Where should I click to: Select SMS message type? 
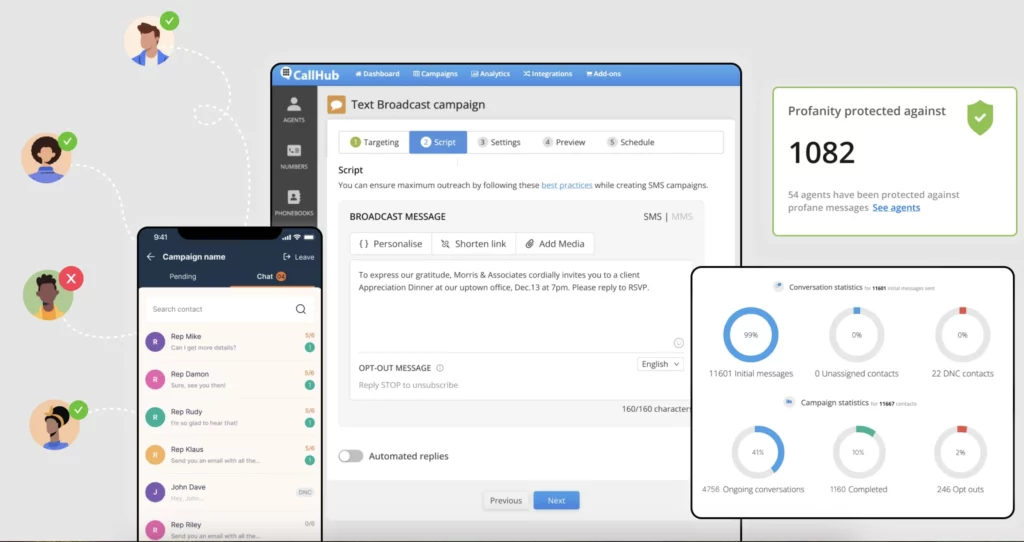click(652, 217)
